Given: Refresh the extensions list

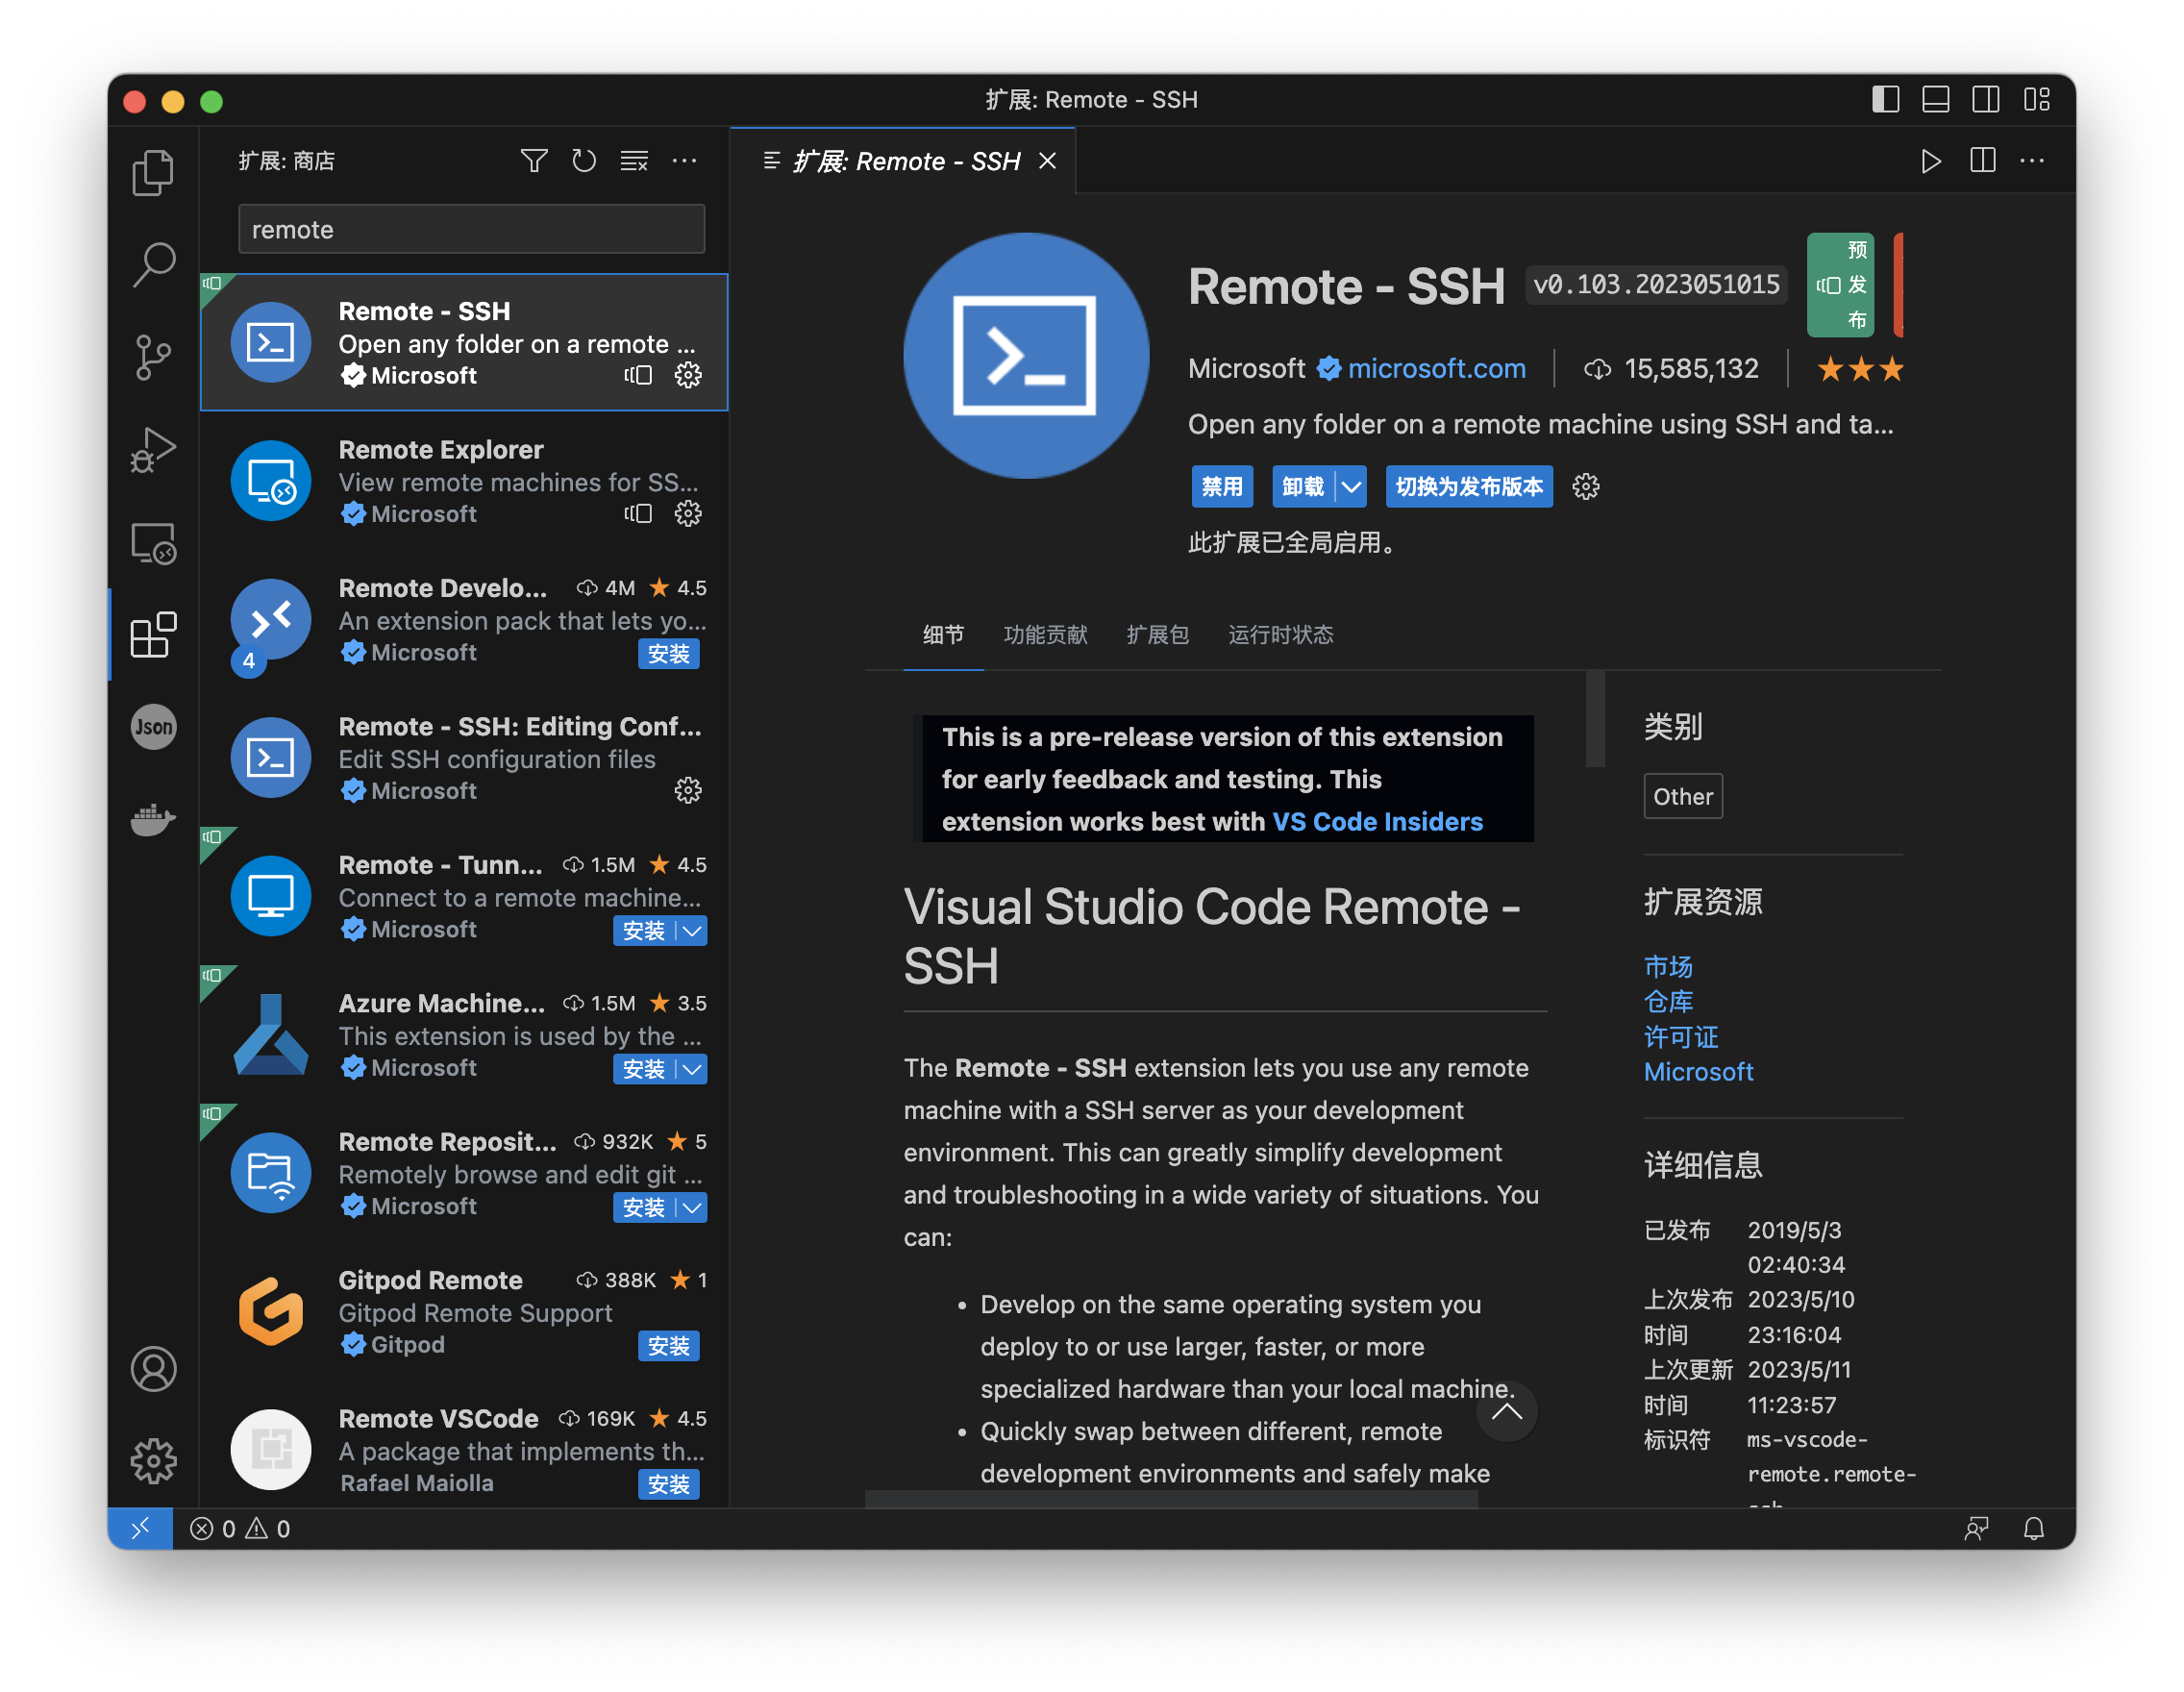Looking at the screenshot, I should [x=584, y=161].
